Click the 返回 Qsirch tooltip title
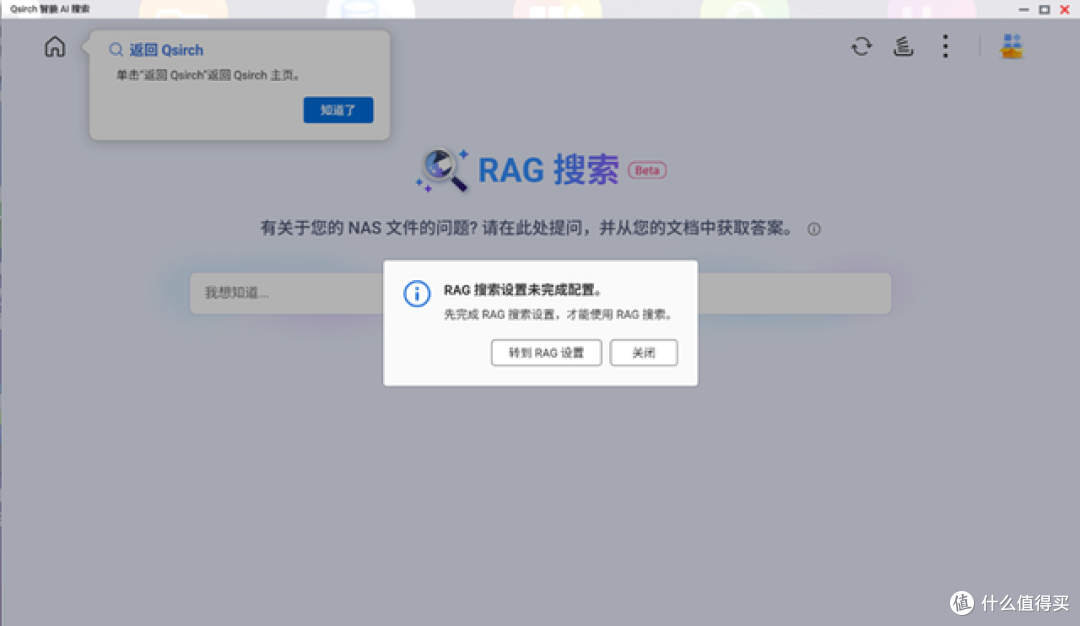1080x626 pixels. point(166,50)
